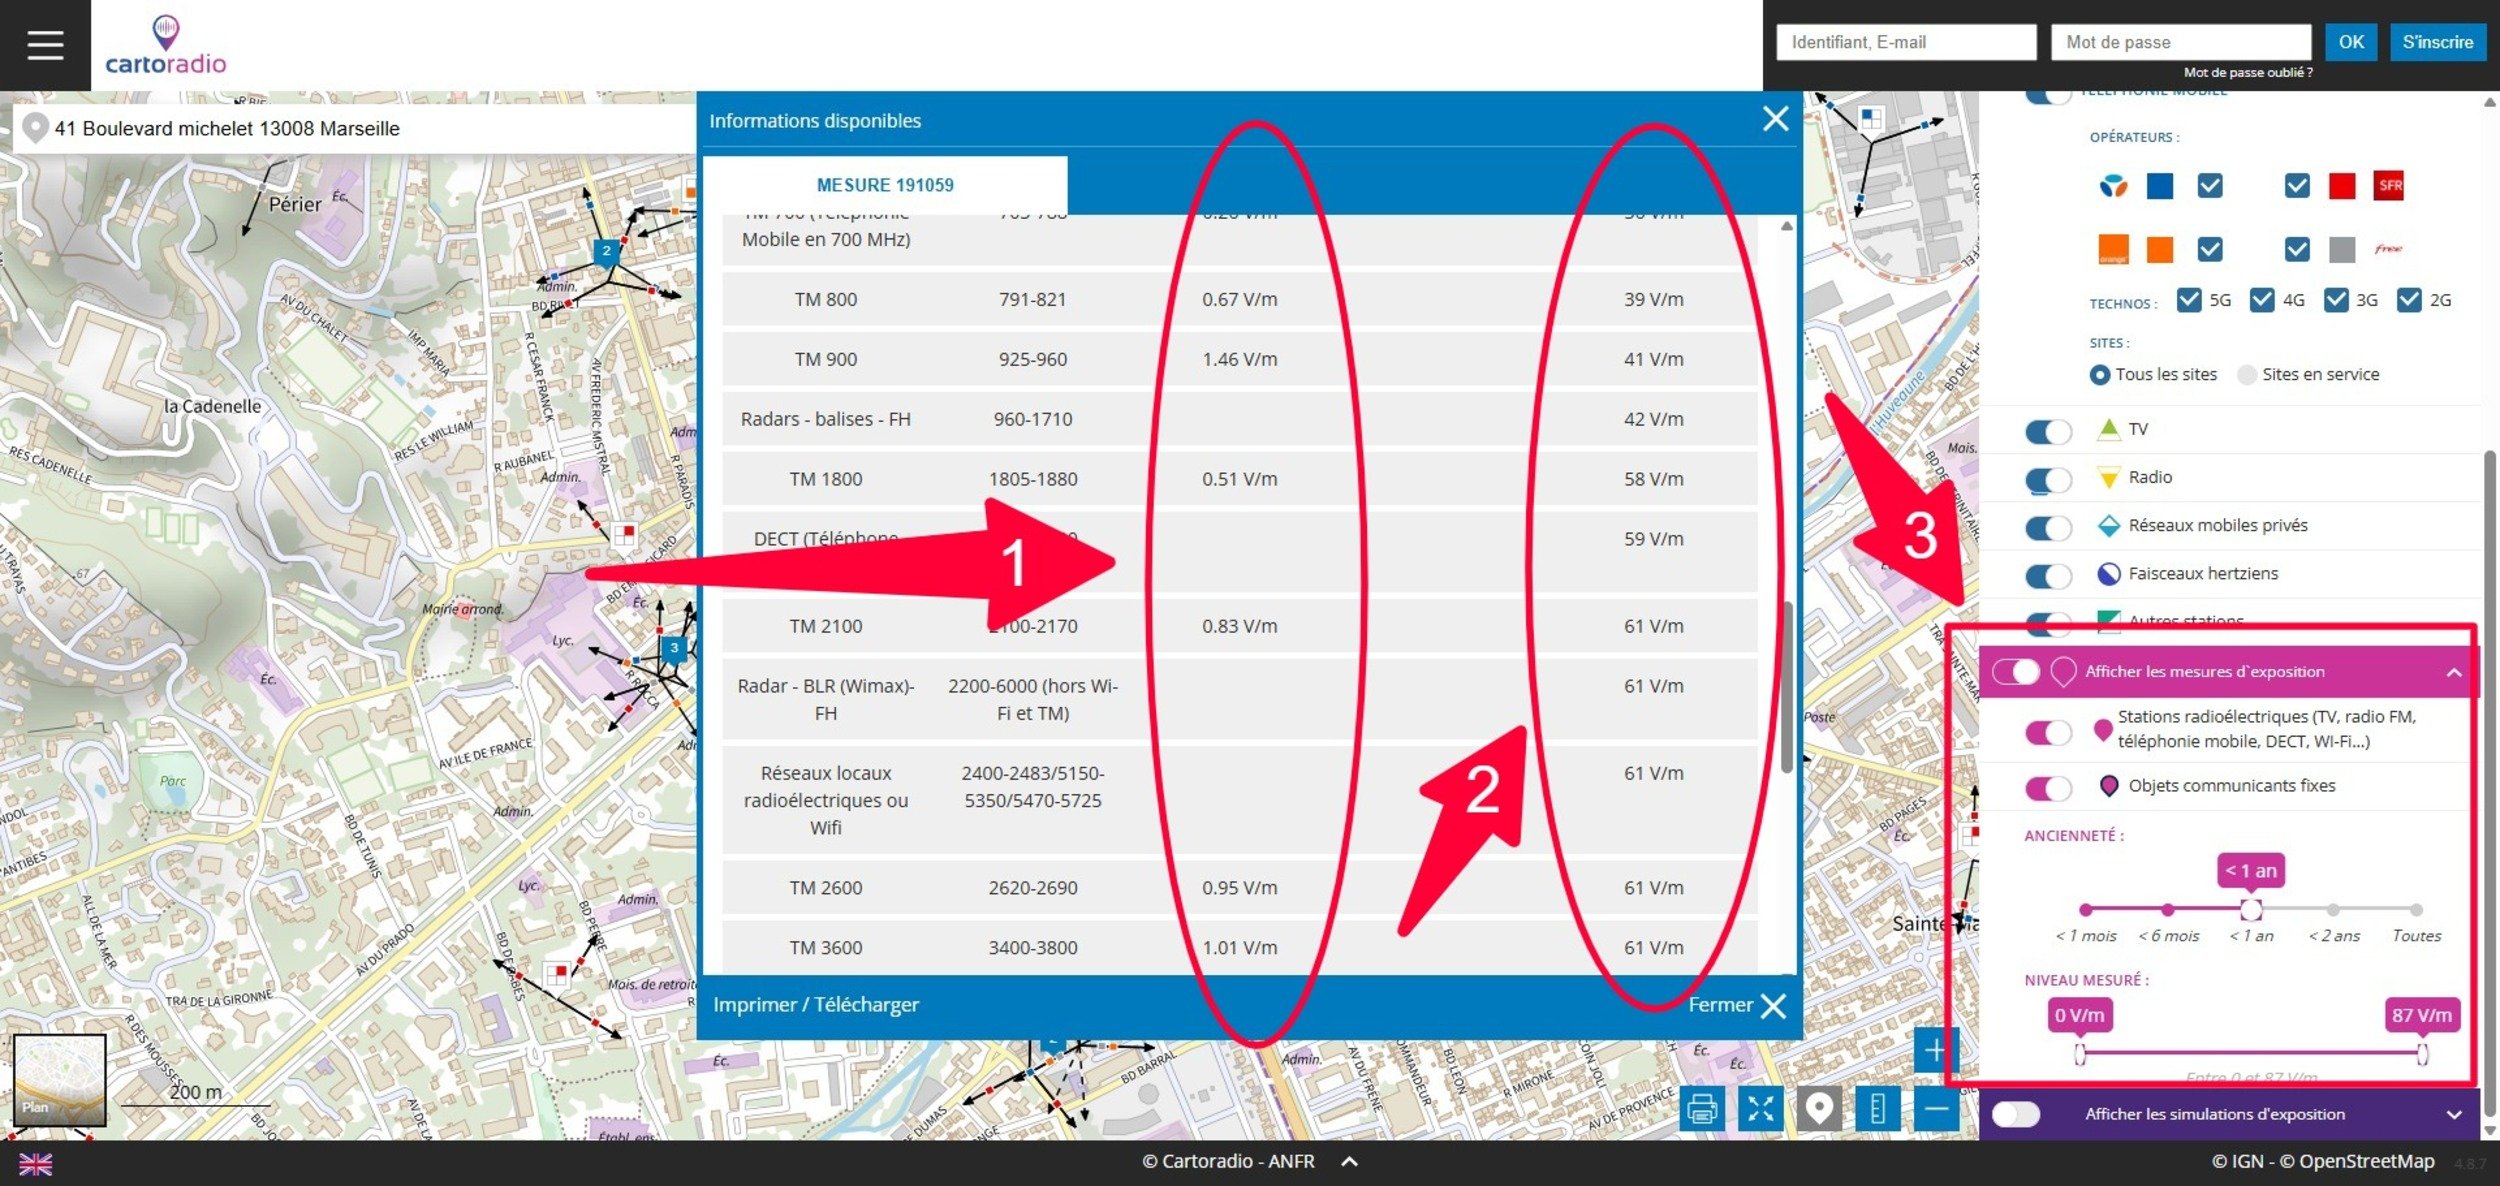
Task: Click the 'Identifiant, E-mail' input field
Action: (x=1906, y=42)
